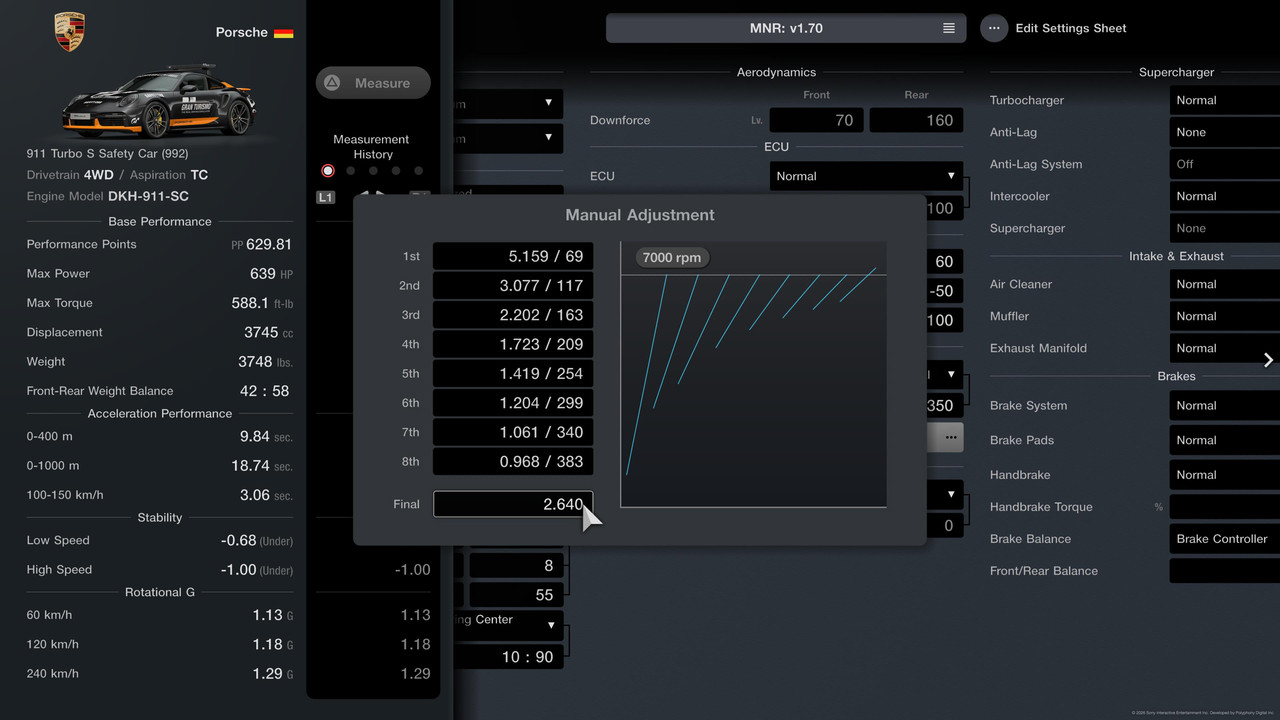Select the fifth Measurement History slot
Image resolution: width=1280 pixels, height=720 pixels.
[419, 171]
